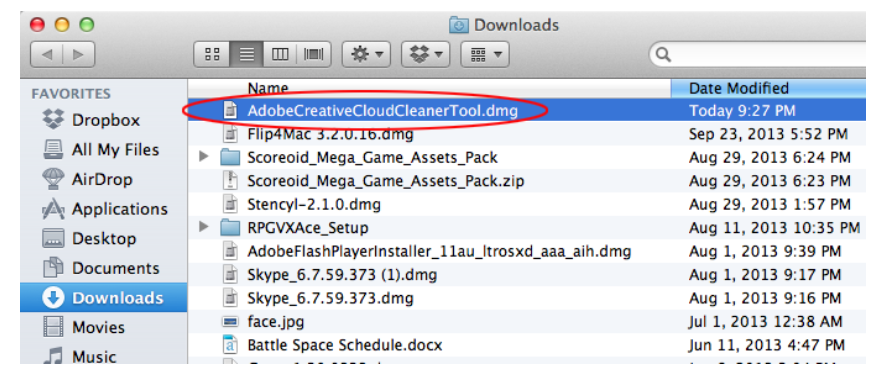Viewport: 875px width, 371px height.
Task: Select the AdobeFlashPlayerInstaller dmg file
Action: 439,252
